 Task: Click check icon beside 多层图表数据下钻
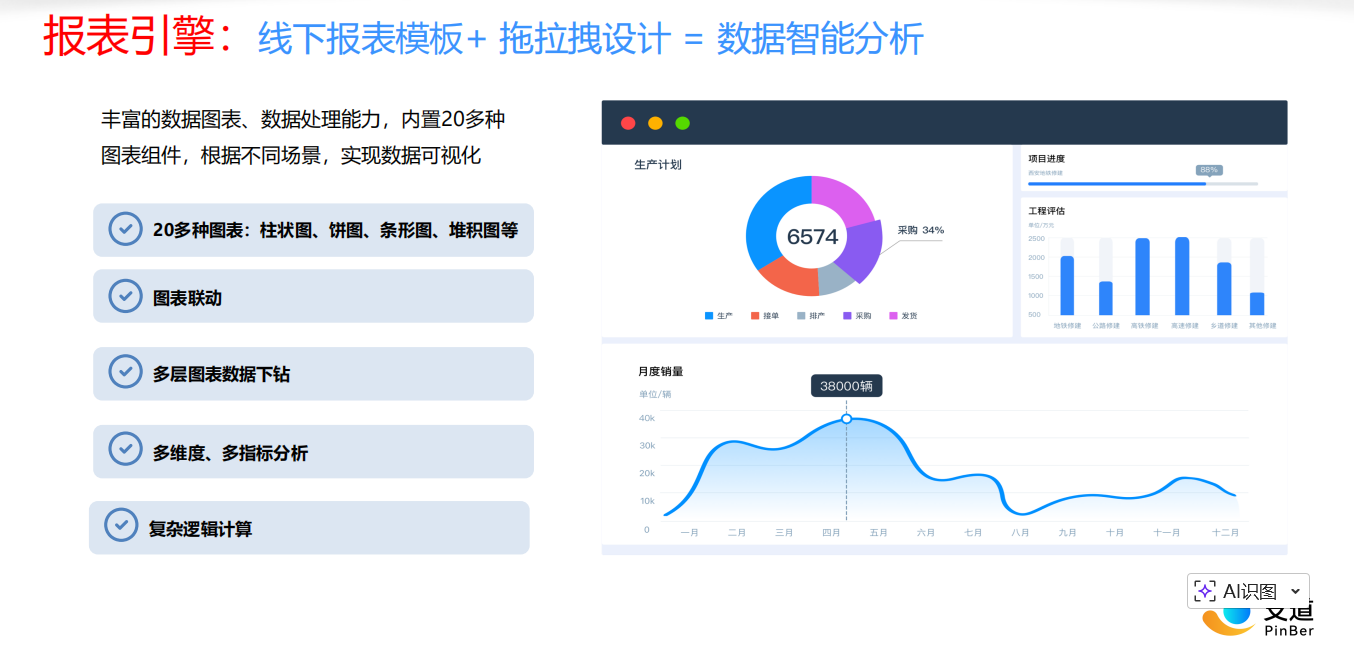125,372
